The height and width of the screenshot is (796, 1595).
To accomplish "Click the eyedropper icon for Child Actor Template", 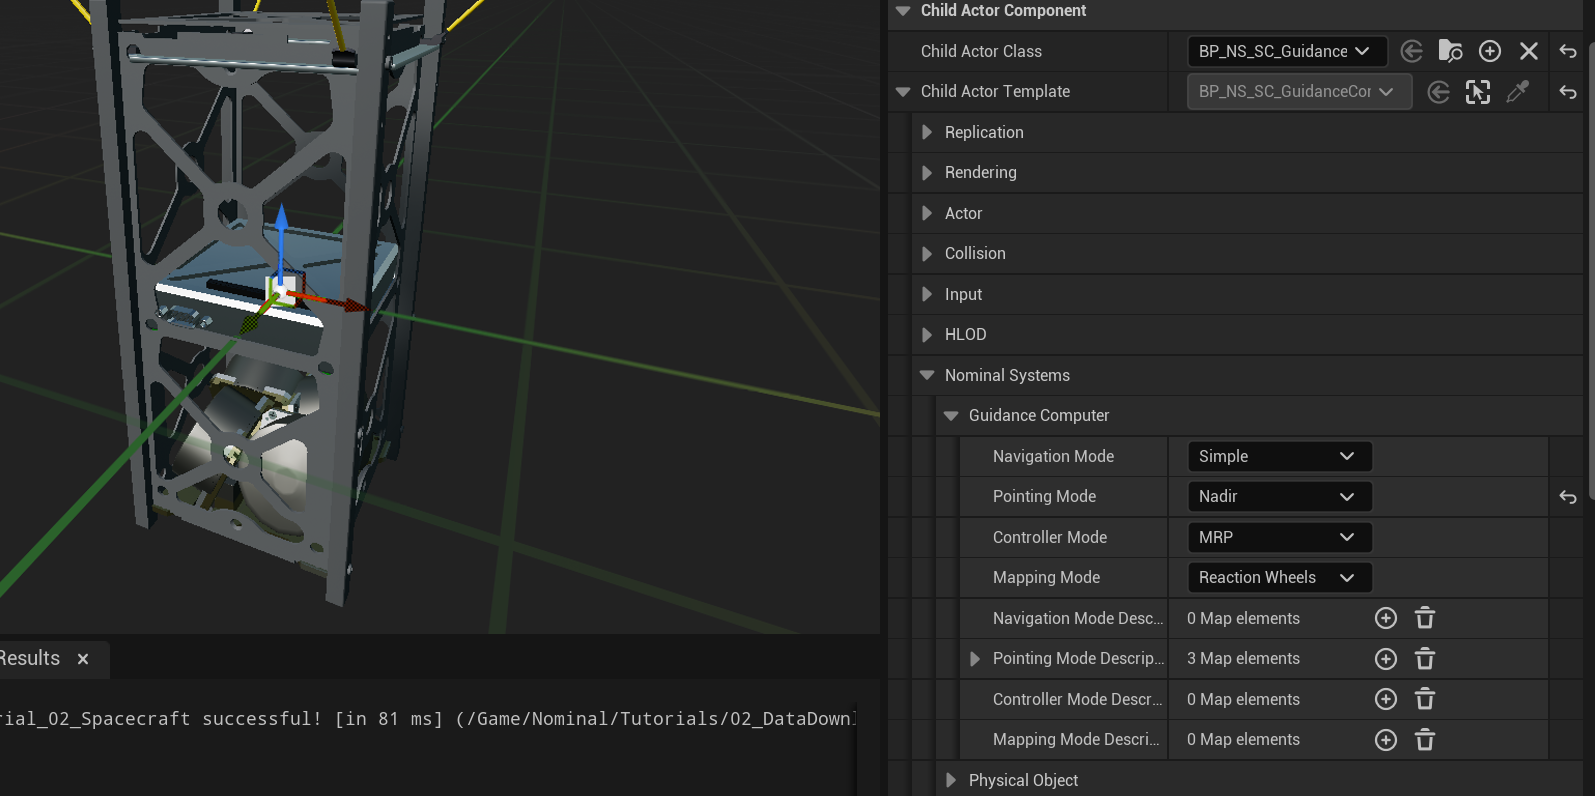I will pos(1517,92).
